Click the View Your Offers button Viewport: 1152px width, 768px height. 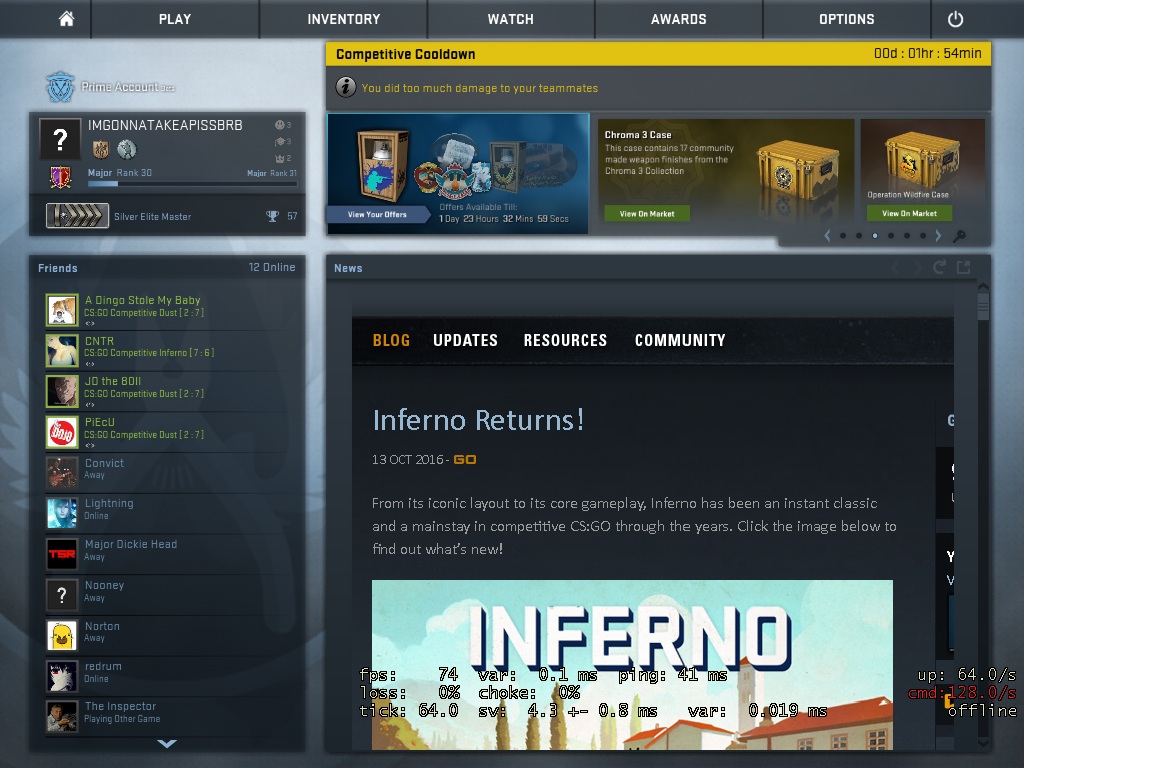coord(377,215)
